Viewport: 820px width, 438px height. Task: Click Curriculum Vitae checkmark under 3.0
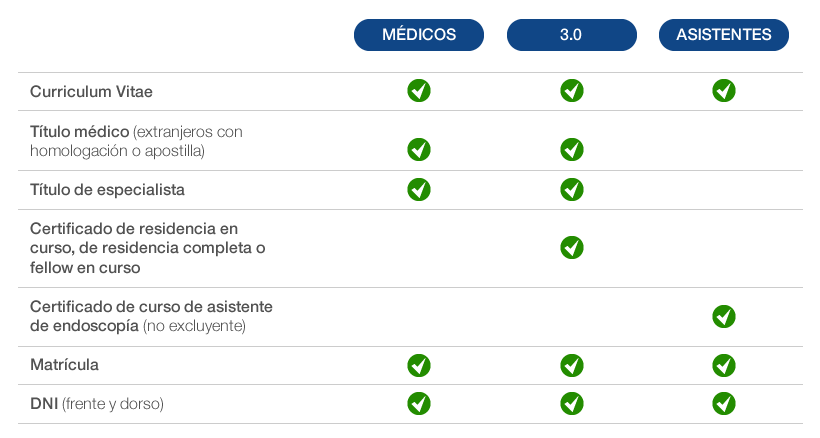tap(572, 91)
